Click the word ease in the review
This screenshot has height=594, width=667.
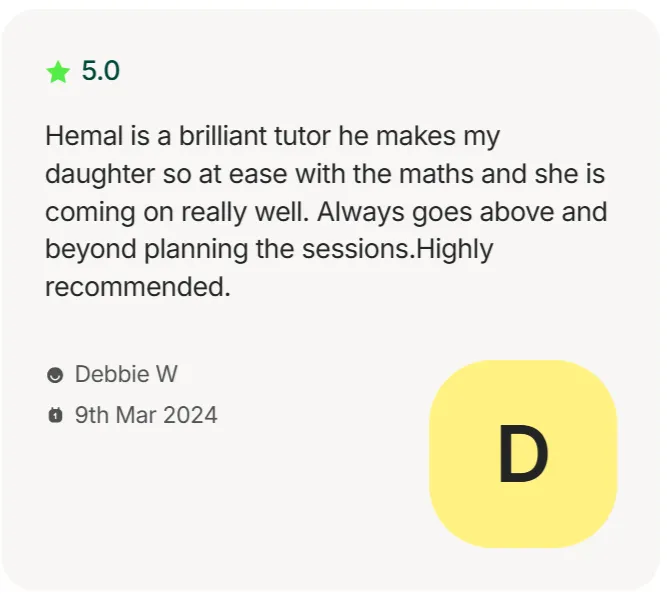tap(258, 174)
